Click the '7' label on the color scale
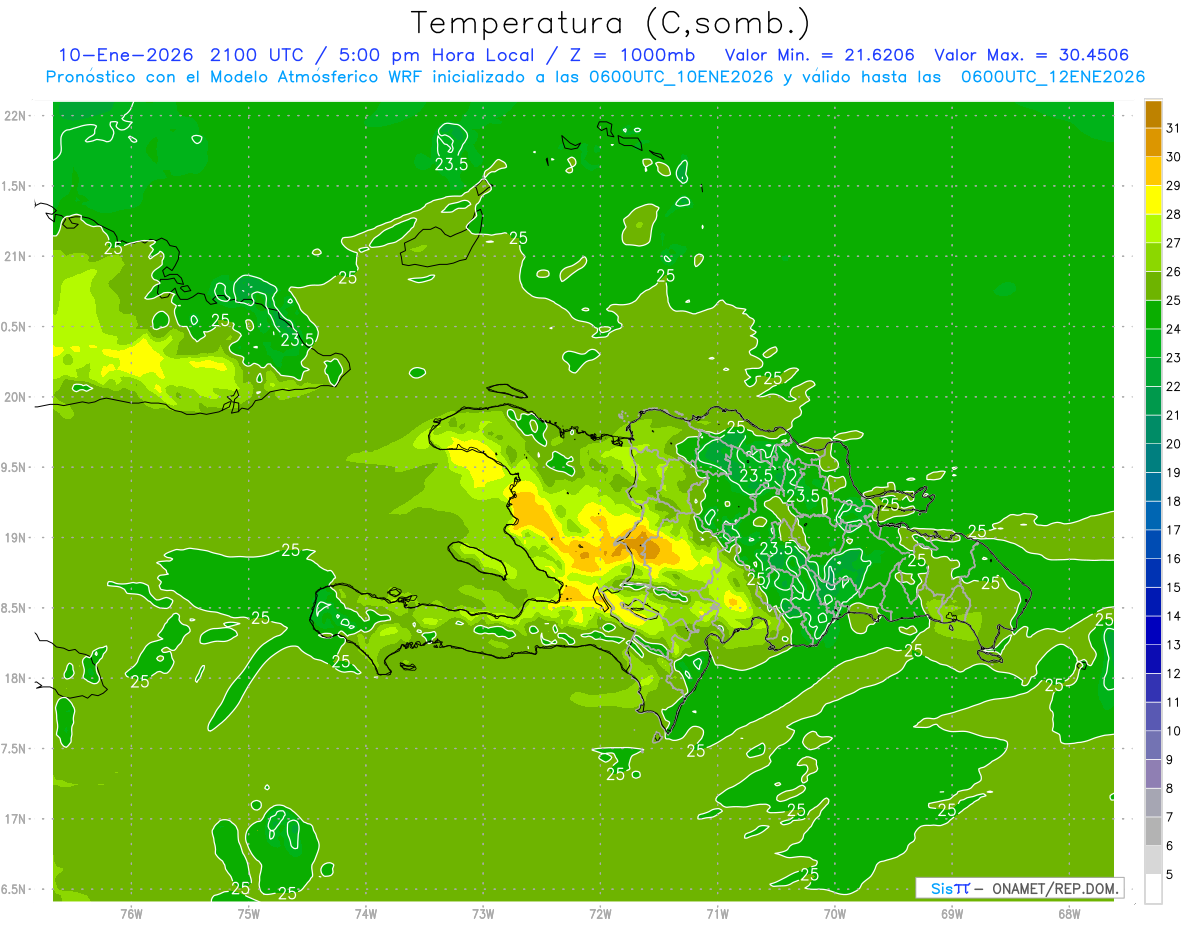1200x927 pixels. tap(1169, 817)
